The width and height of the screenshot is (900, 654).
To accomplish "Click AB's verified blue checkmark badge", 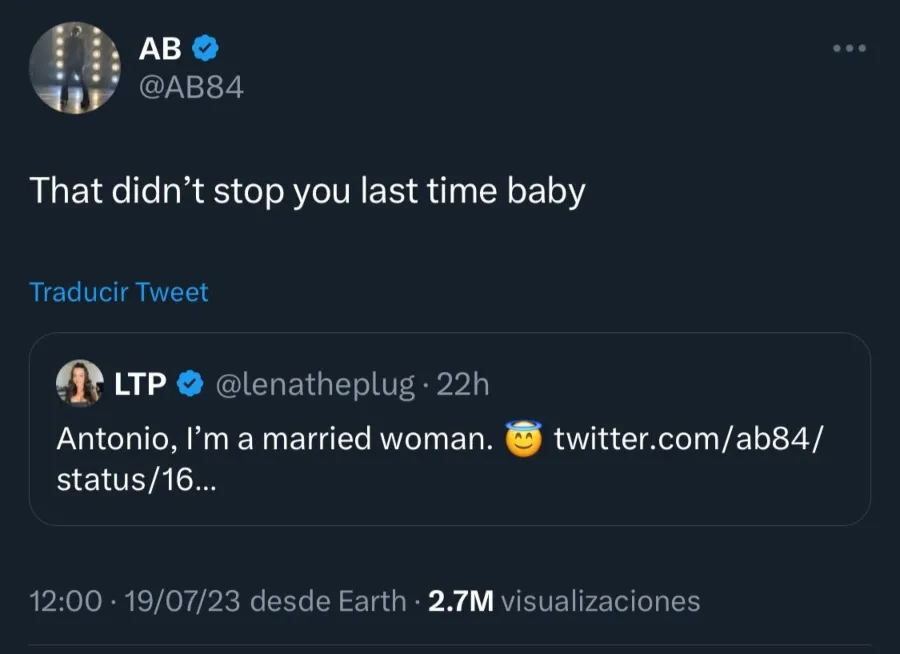I will [205, 45].
